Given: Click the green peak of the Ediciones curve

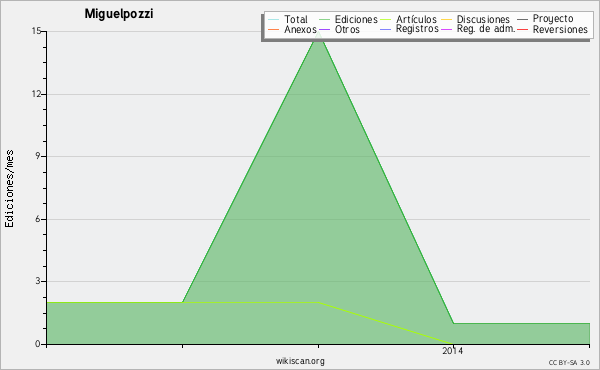Looking at the screenshot, I should [318, 34].
